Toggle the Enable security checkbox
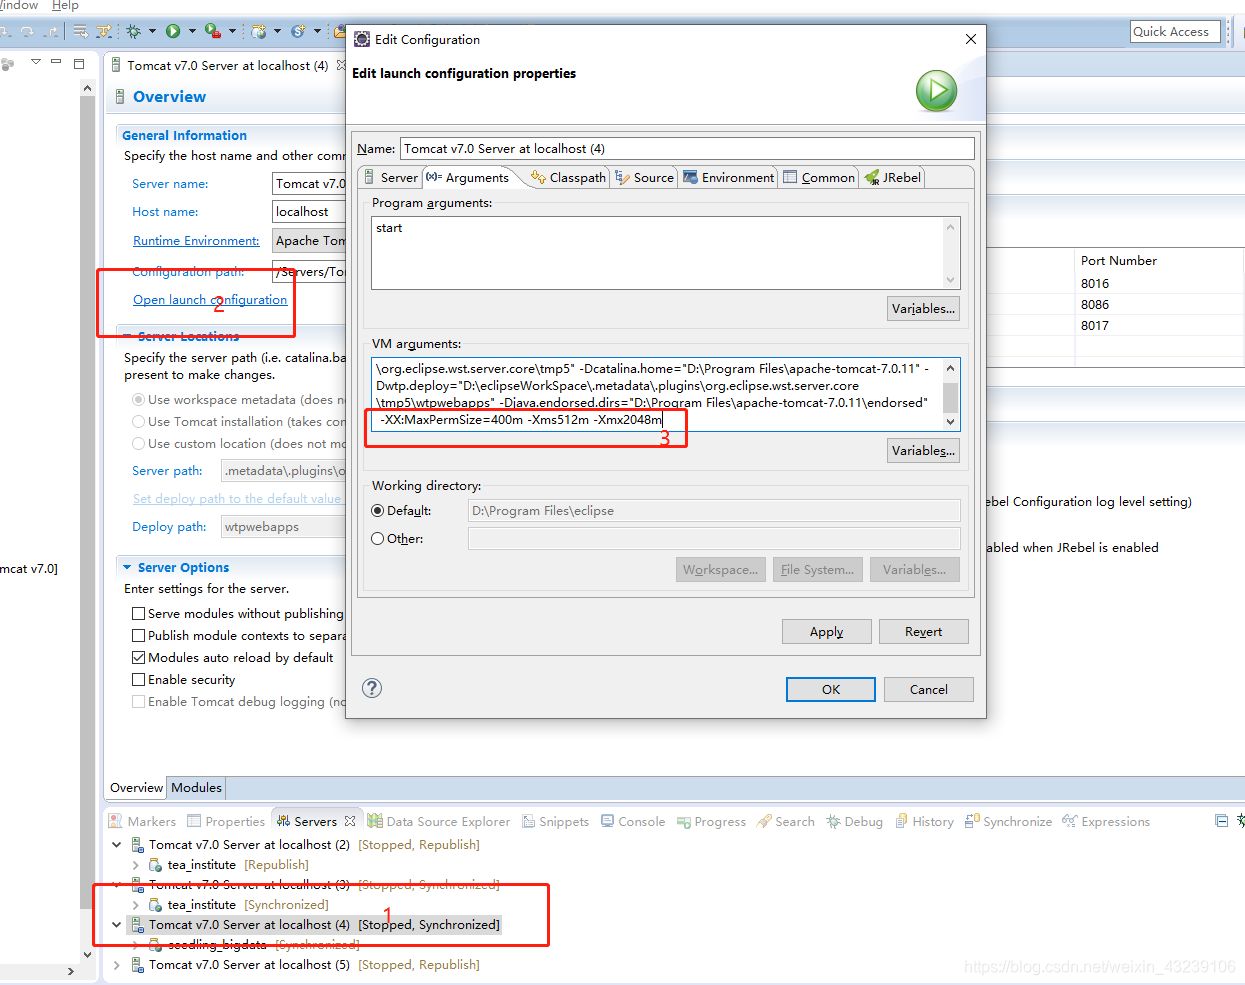The height and width of the screenshot is (985, 1245). [x=139, y=680]
